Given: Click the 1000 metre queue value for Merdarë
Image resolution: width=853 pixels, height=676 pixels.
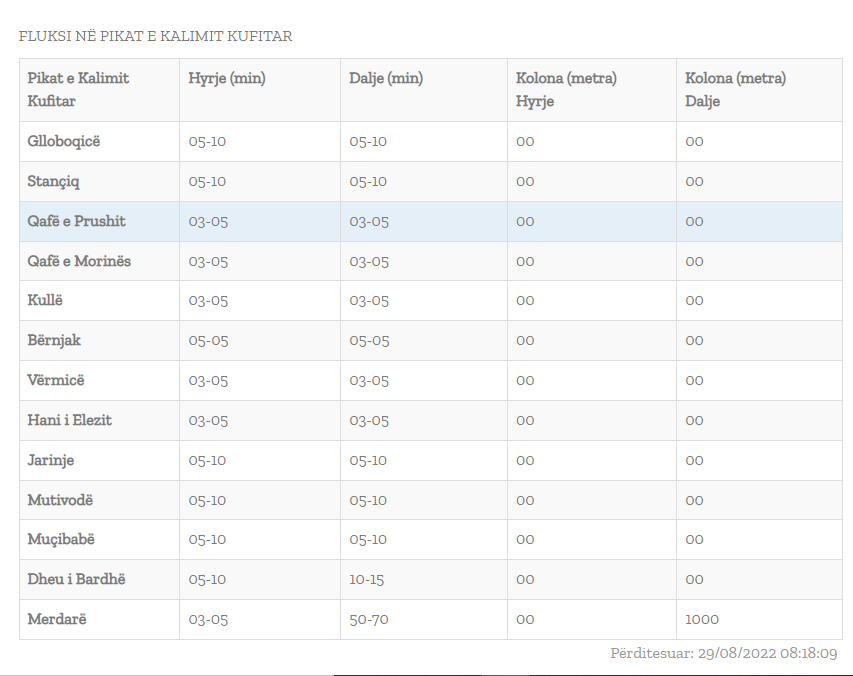Looking at the screenshot, I should point(701,619).
